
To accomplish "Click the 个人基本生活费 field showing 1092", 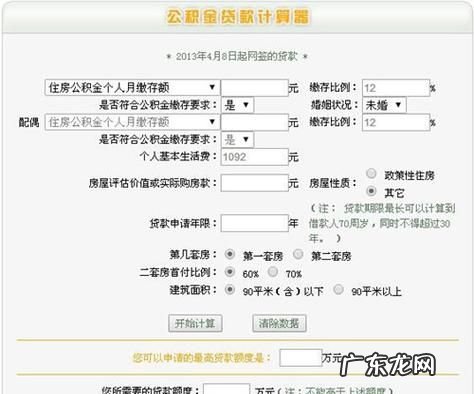I will (255, 157).
